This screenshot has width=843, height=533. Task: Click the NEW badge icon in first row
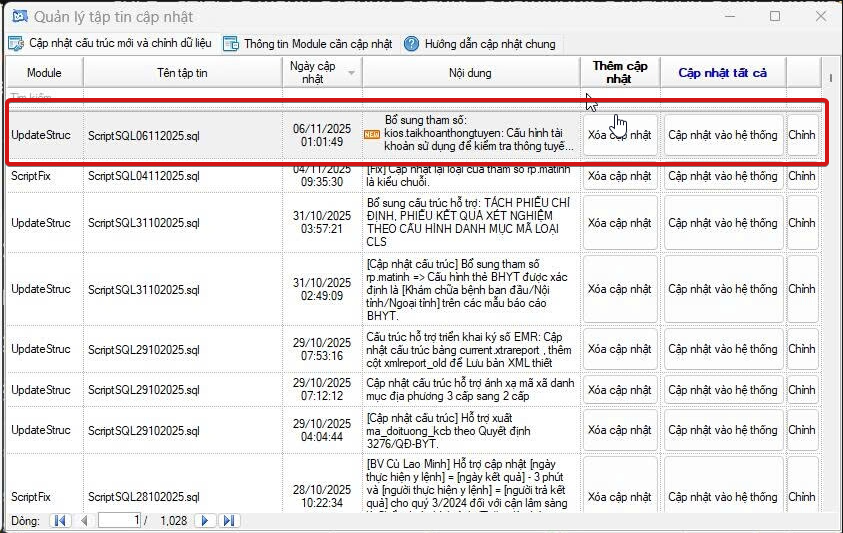click(372, 134)
